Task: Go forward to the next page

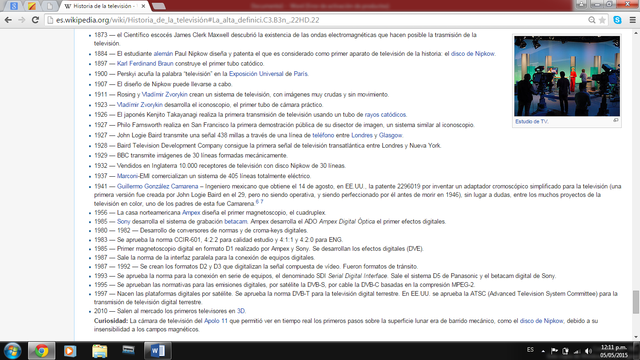Action: 22,20
